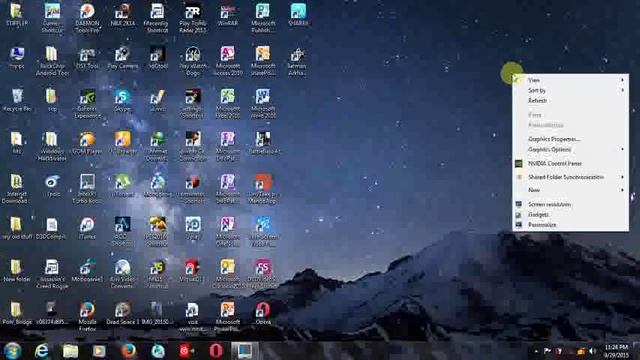The image size is (640, 360).
Task: Select the Poly_Bridge folder icon
Action: click(x=17, y=313)
